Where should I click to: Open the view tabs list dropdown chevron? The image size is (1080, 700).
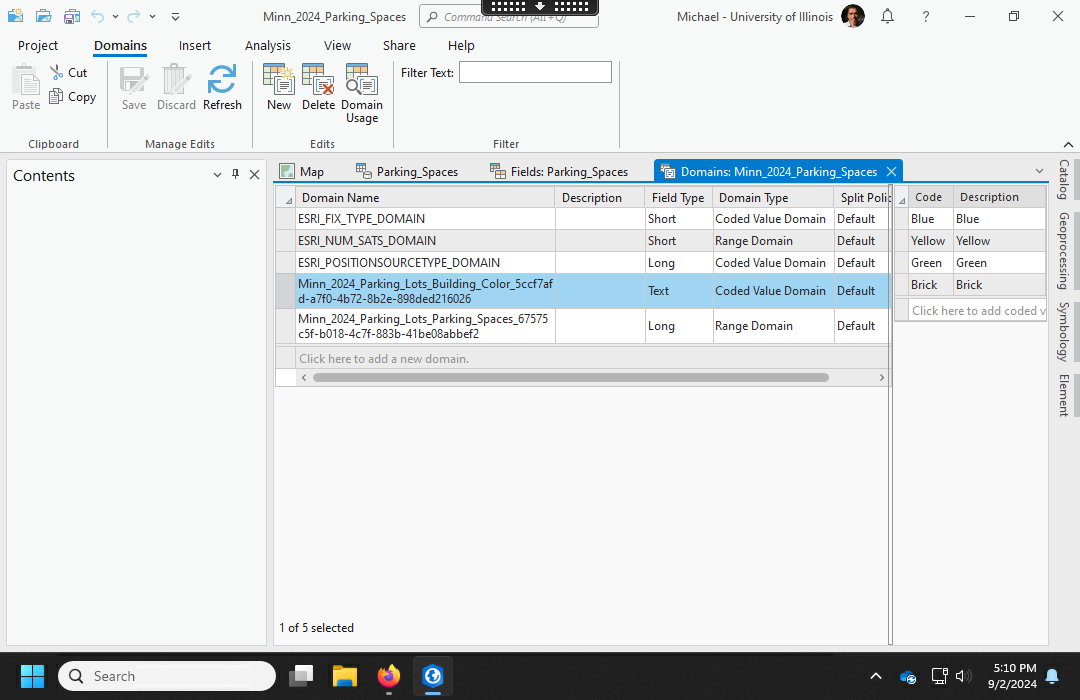tap(1039, 171)
